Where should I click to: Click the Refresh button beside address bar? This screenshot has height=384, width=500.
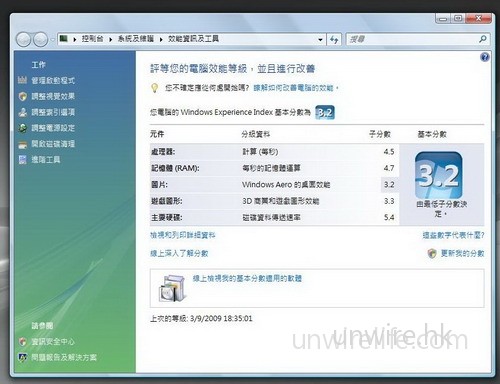(334, 40)
